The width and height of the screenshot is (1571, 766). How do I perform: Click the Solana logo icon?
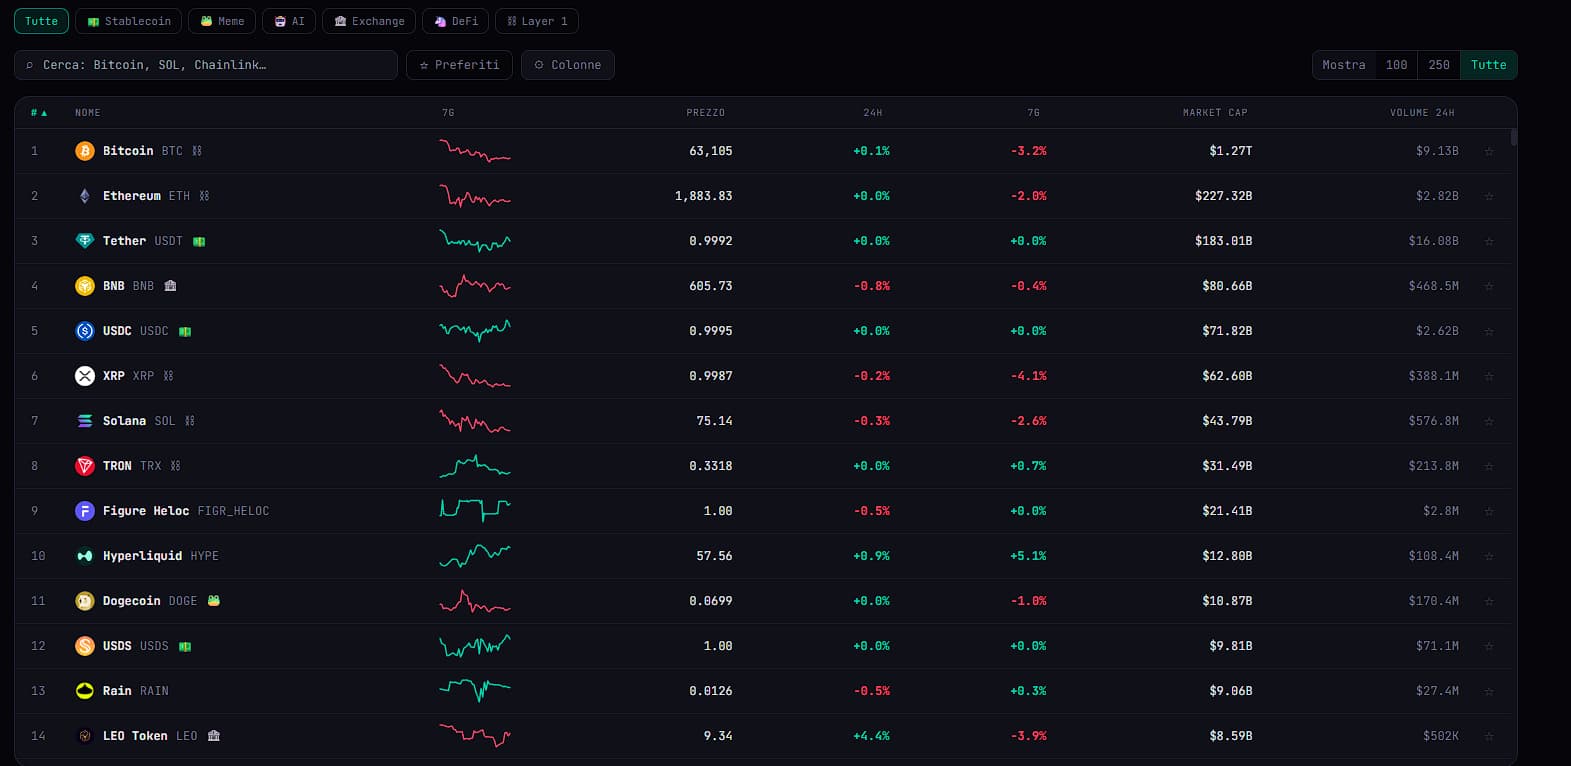85,421
